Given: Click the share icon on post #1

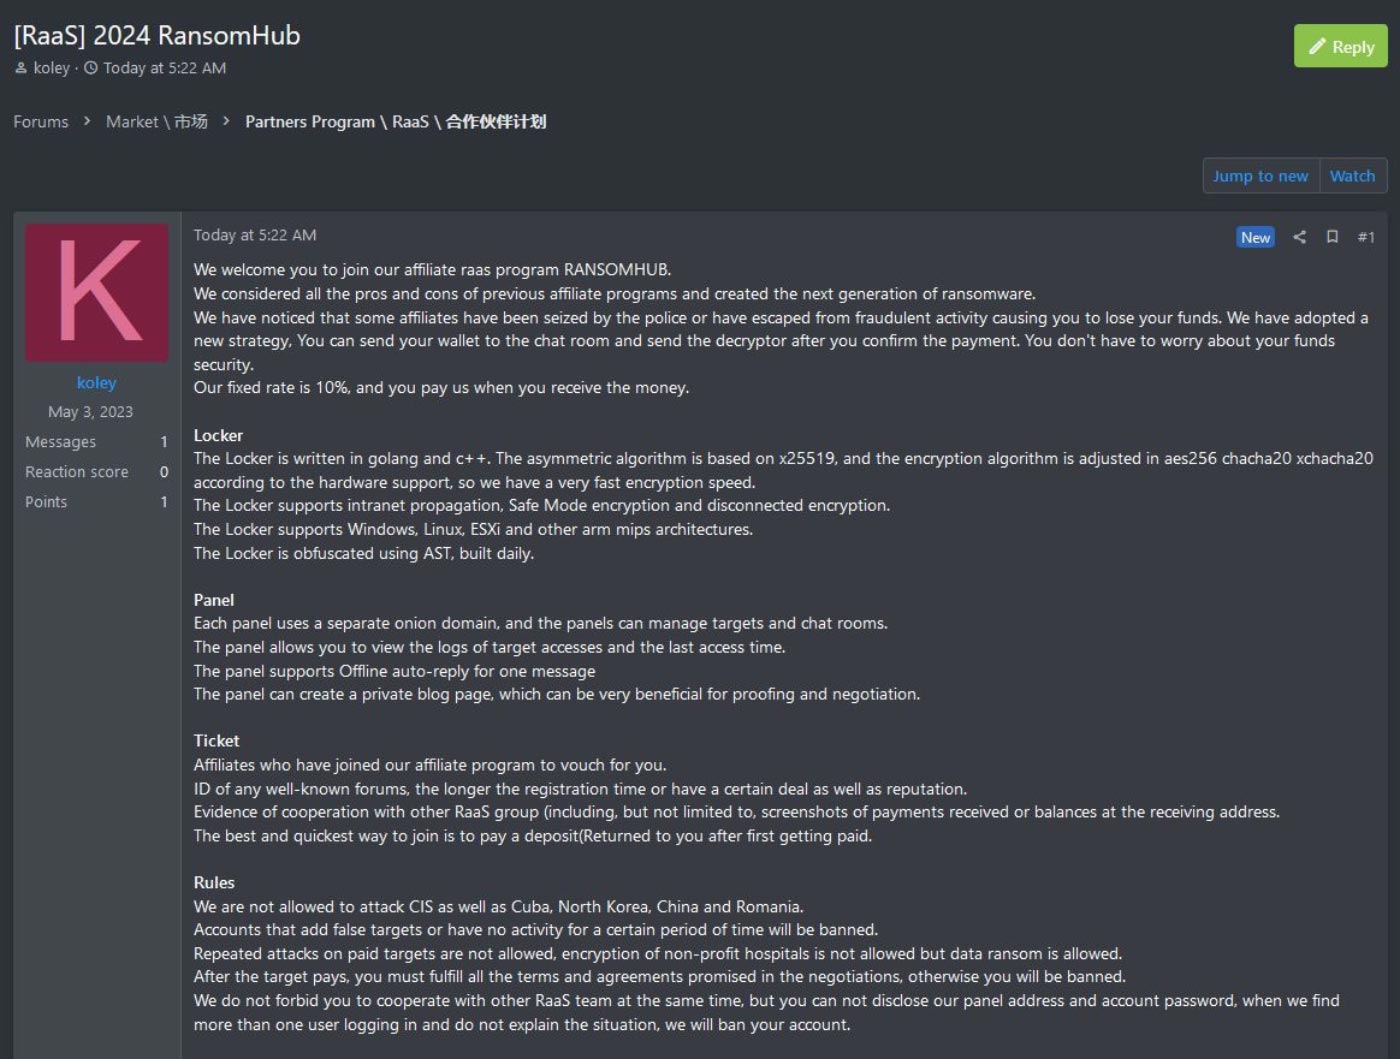Looking at the screenshot, I should [1299, 237].
